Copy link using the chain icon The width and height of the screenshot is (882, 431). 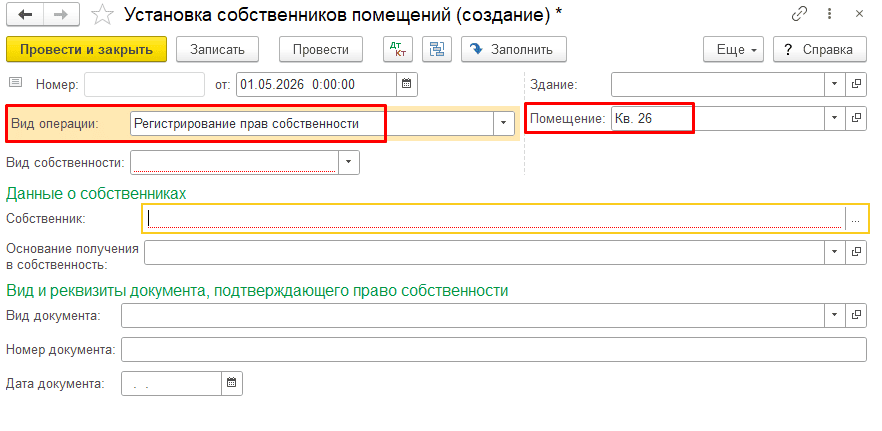(799, 15)
